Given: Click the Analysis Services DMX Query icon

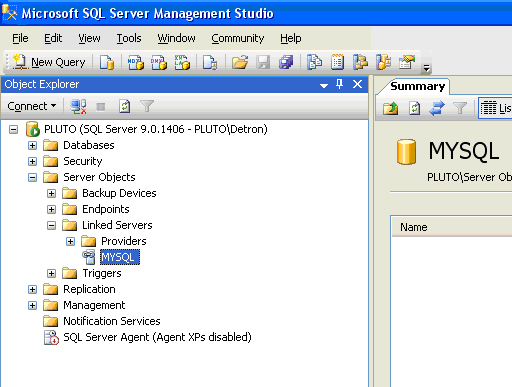Looking at the screenshot, I should pyautogui.click(x=159, y=62).
